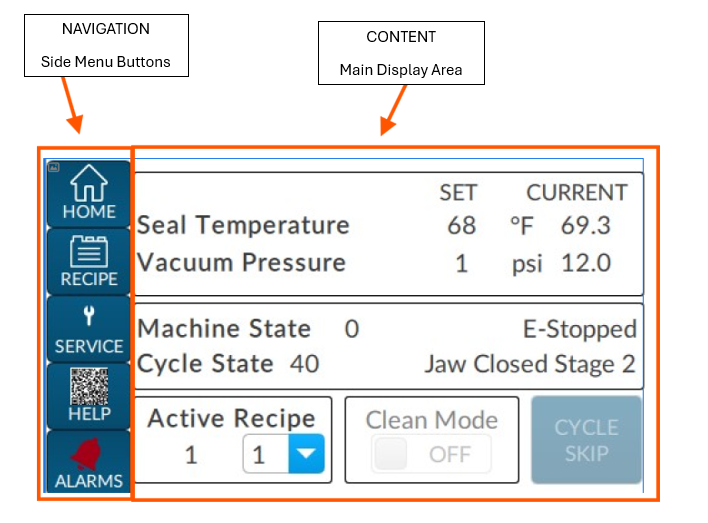The width and height of the screenshot is (708, 523).
Task: Click the Machine State value 0
Action: pyautogui.click(x=352, y=329)
